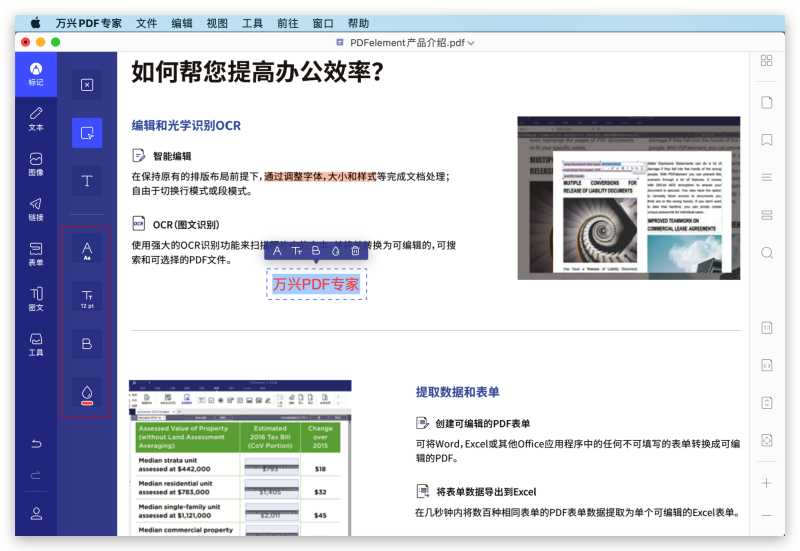Click the search magnifier in right sidebar
Viewport: 800px width, 551px height.
pos(767,253)
